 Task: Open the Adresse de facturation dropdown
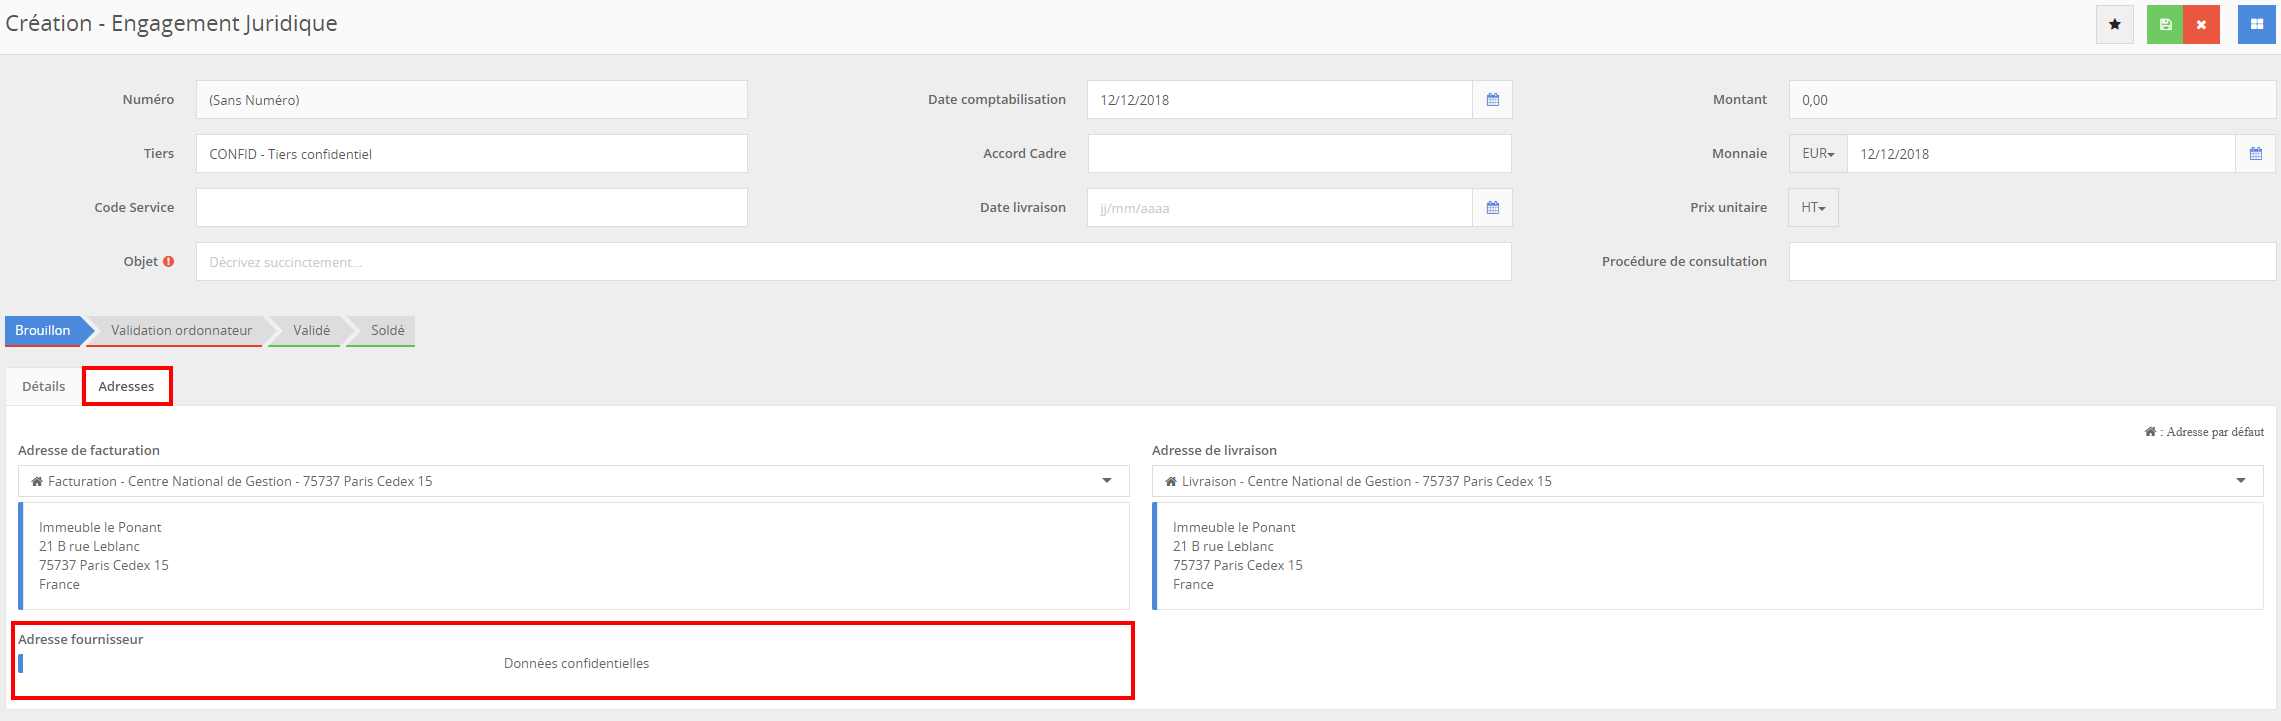(x=1106, y=481)
